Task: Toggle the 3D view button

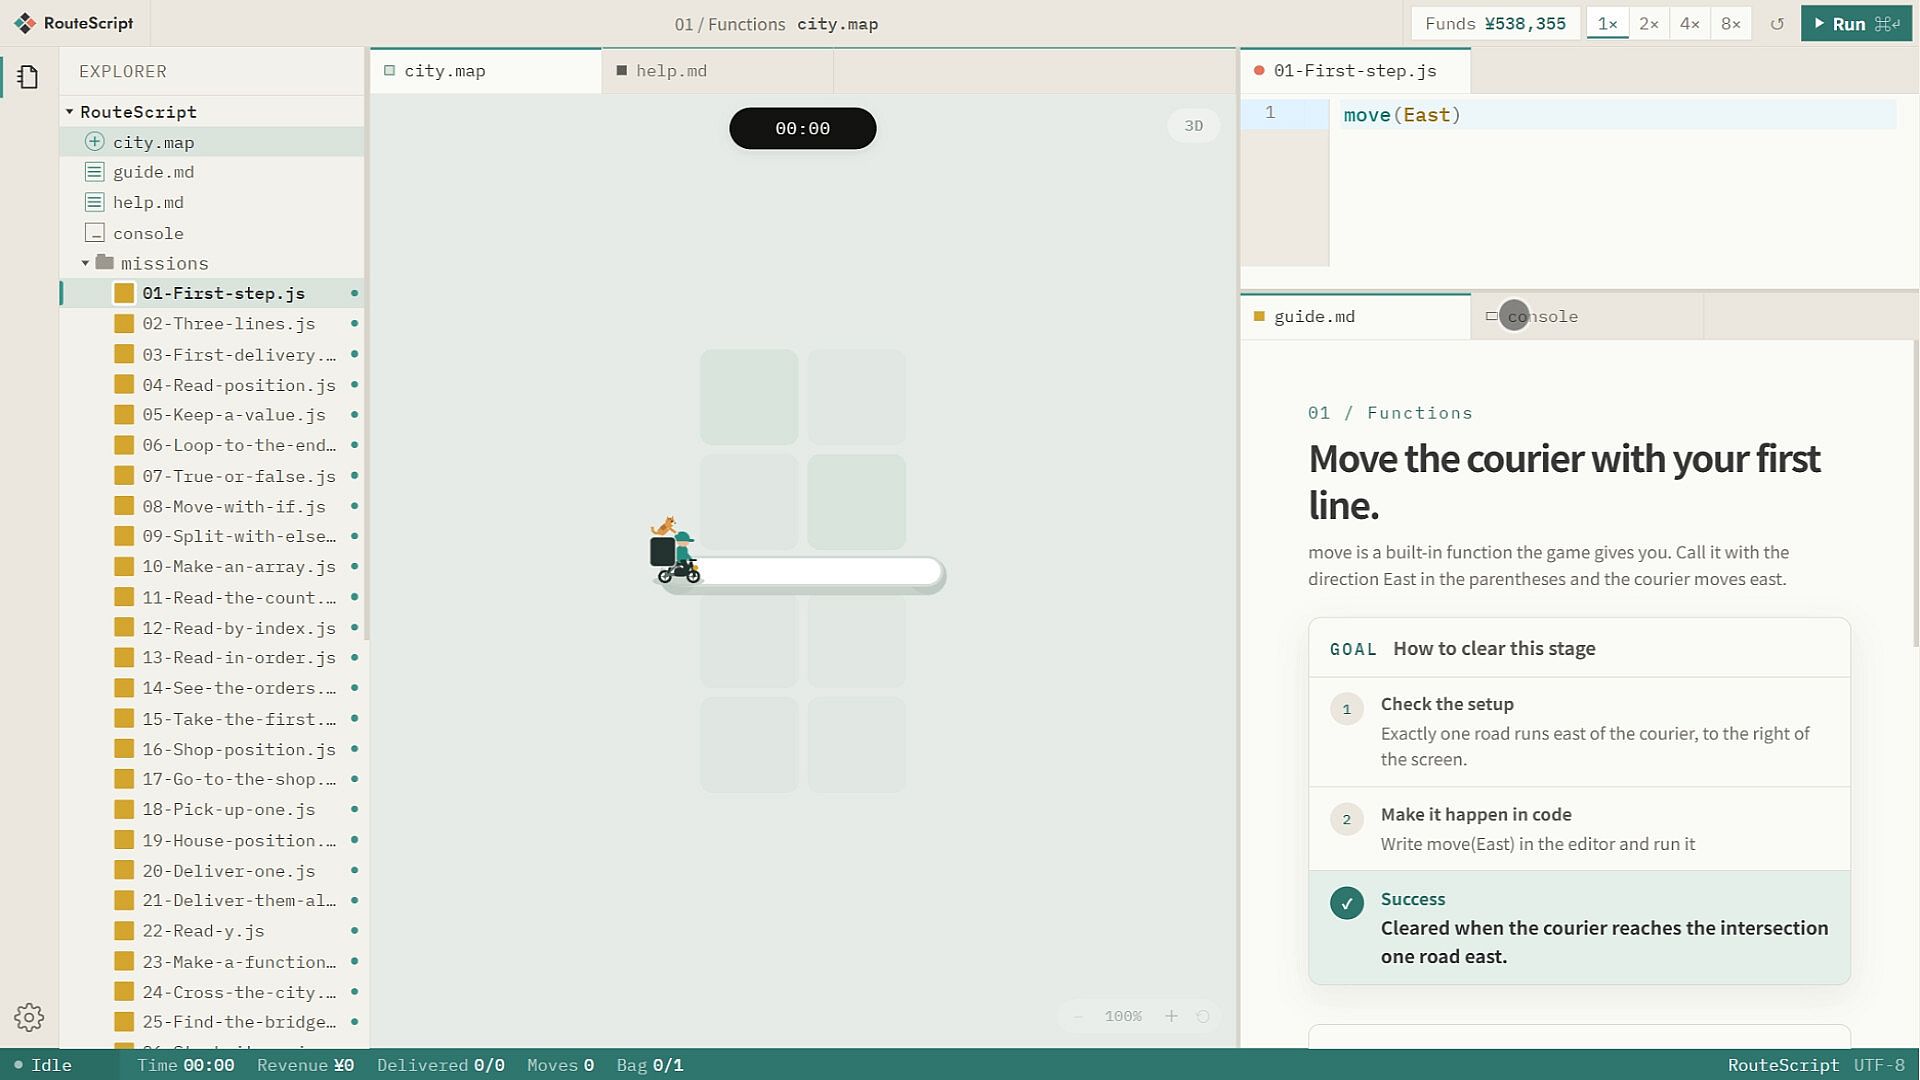Action: click(x=1193, y=126)
